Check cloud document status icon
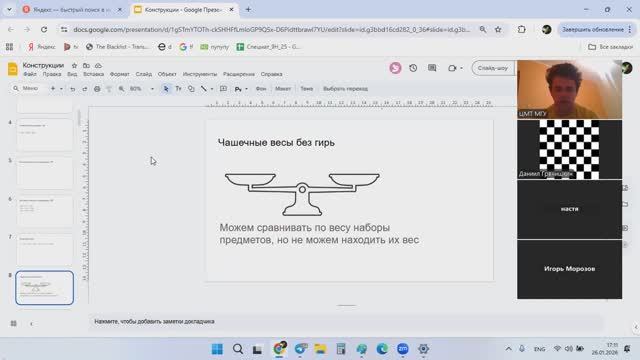Viewport: 640px width, 360px height. tap(98, 65)
